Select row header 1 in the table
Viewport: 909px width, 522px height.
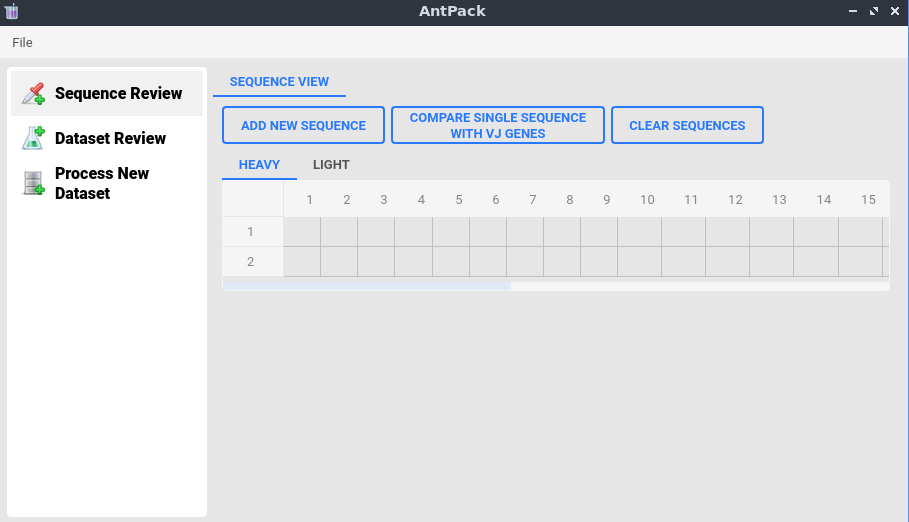(253, 232)
